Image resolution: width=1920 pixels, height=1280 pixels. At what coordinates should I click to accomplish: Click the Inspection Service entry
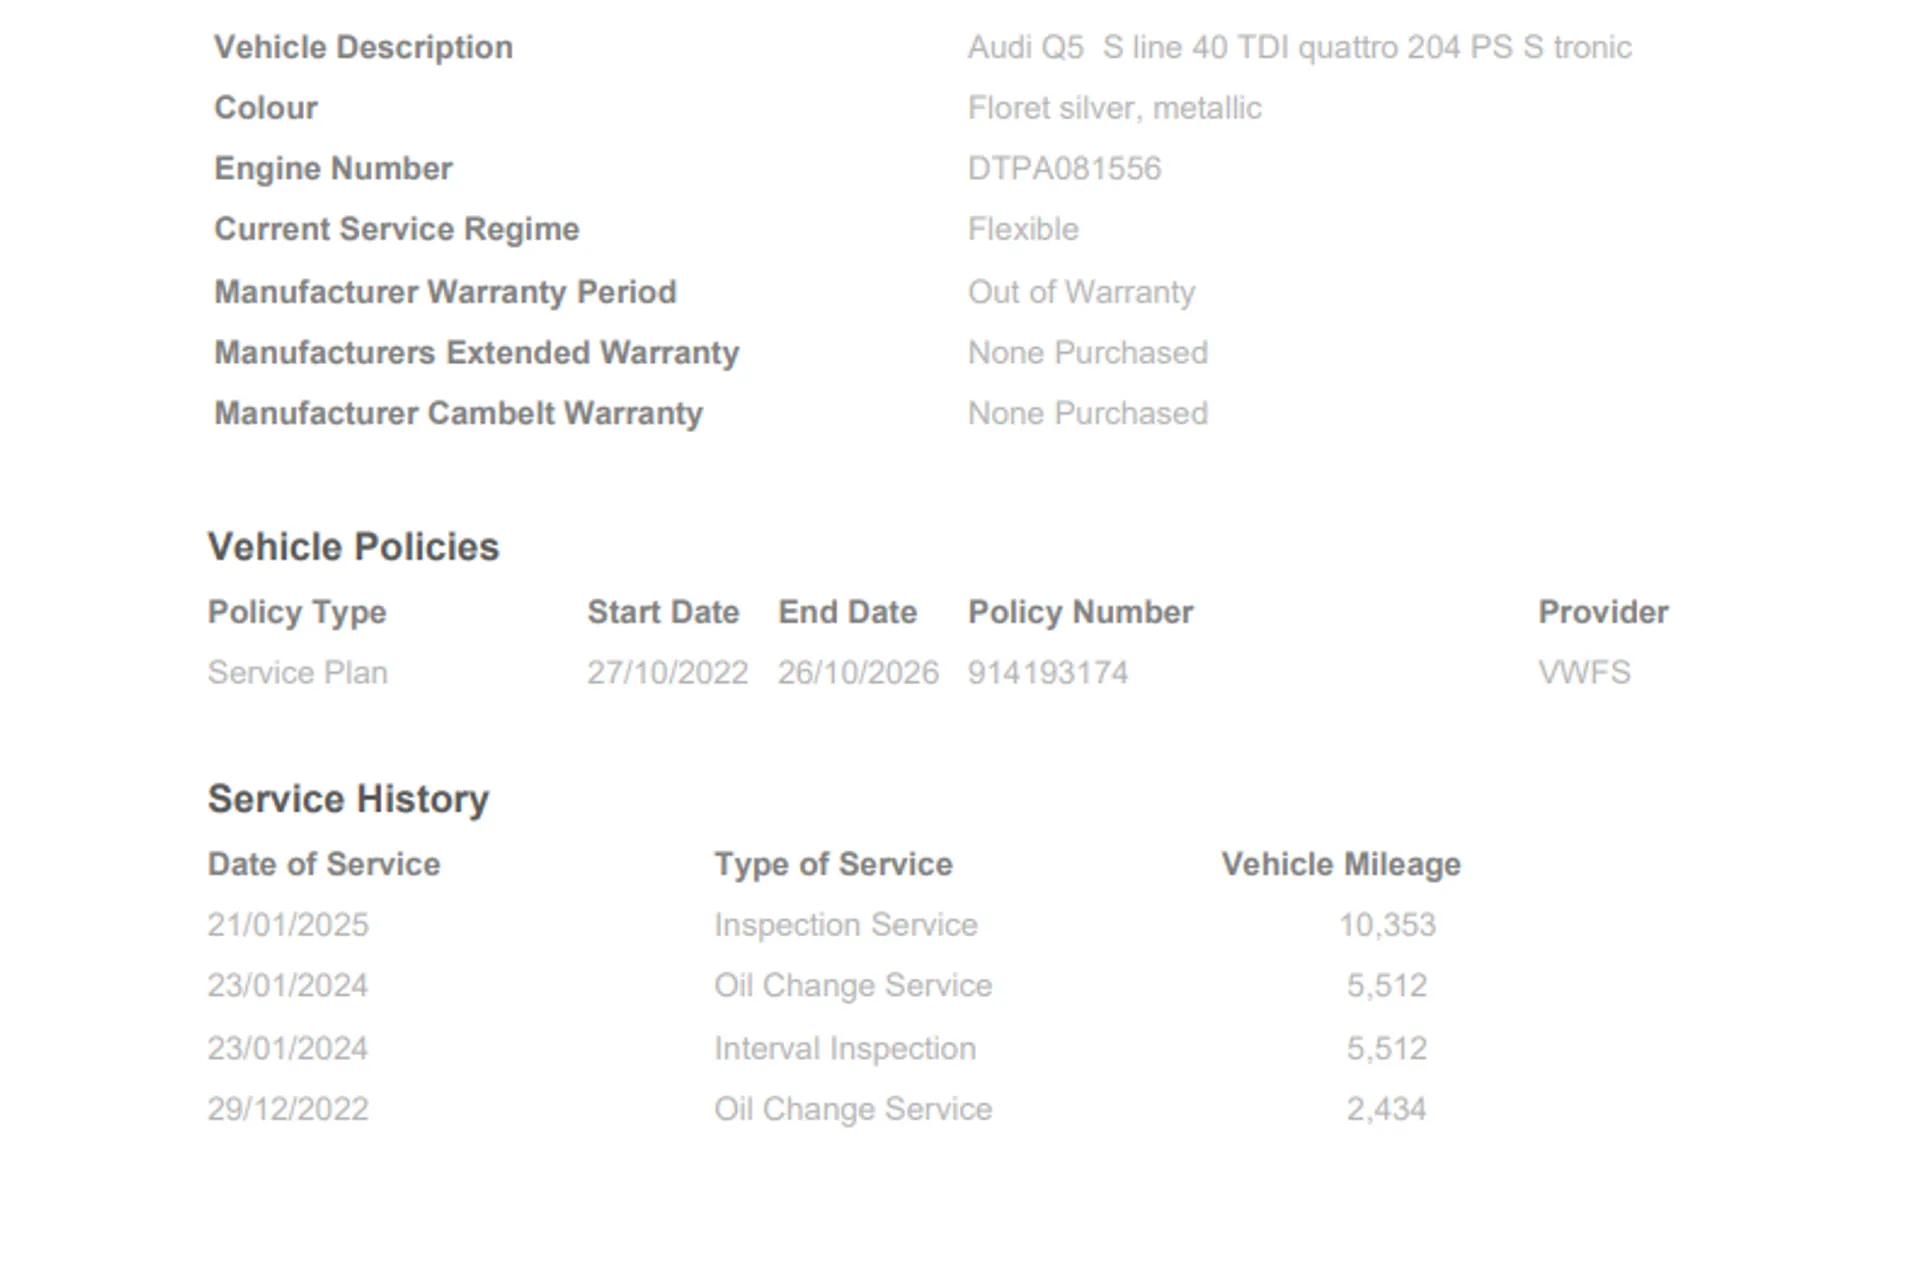point(845,925)
